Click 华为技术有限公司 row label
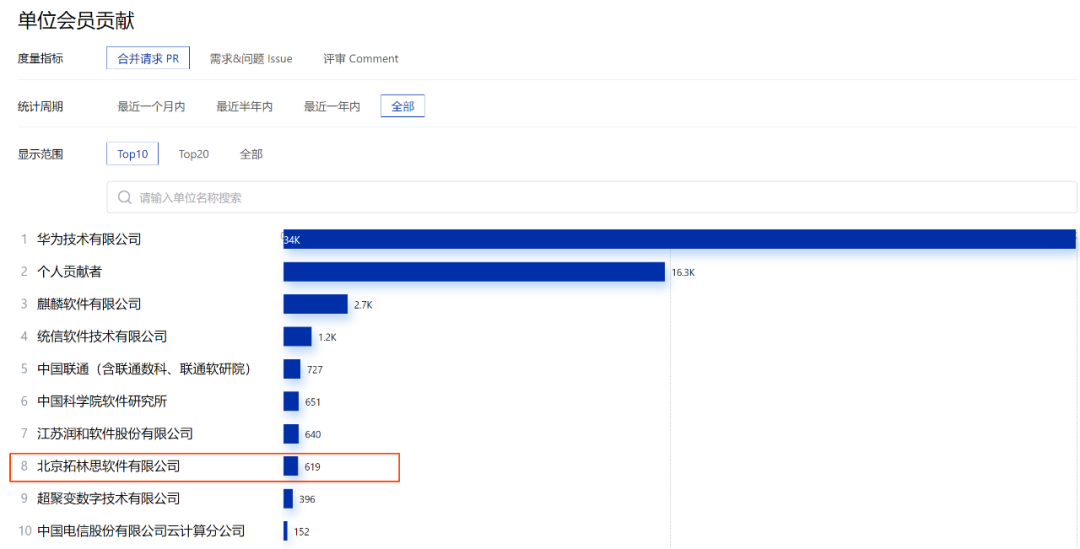1080x549 pixels. click(89, 239)
